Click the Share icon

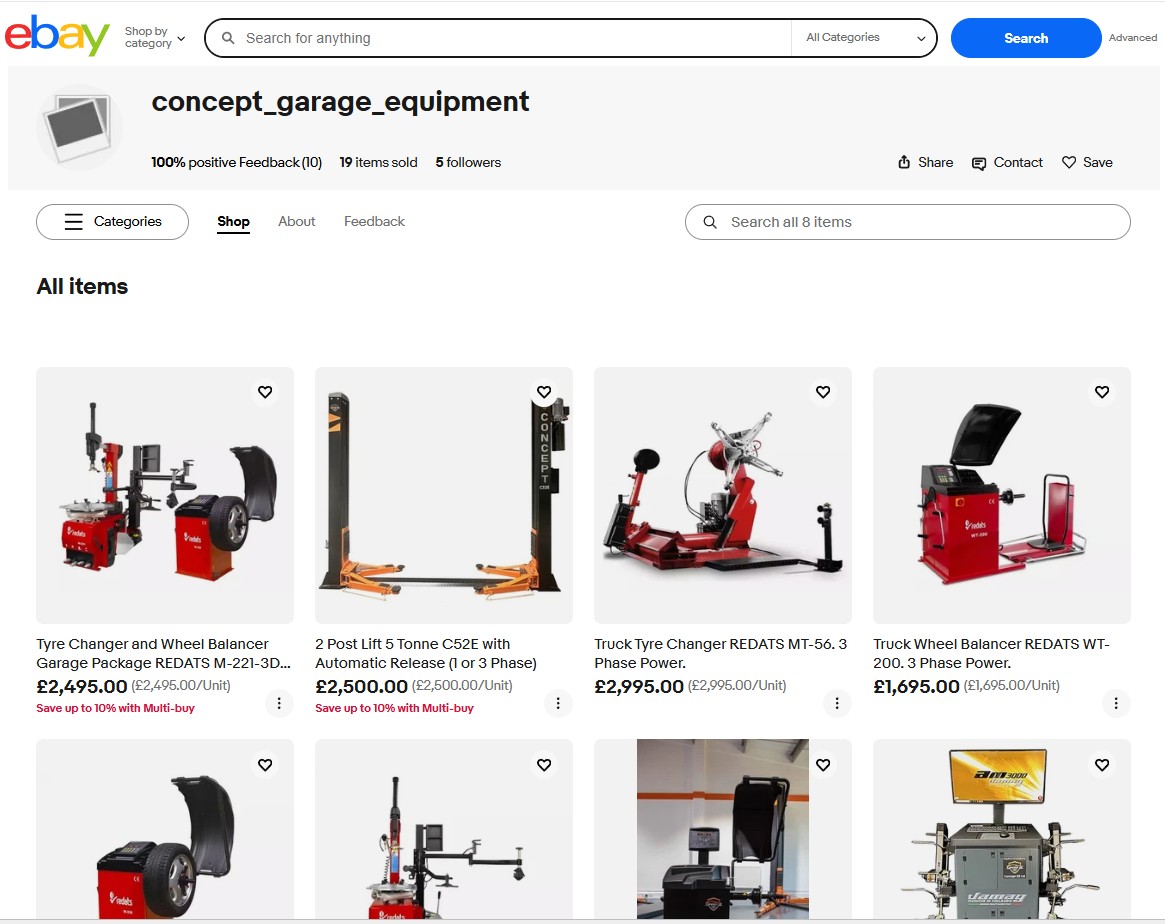point(904,162)
